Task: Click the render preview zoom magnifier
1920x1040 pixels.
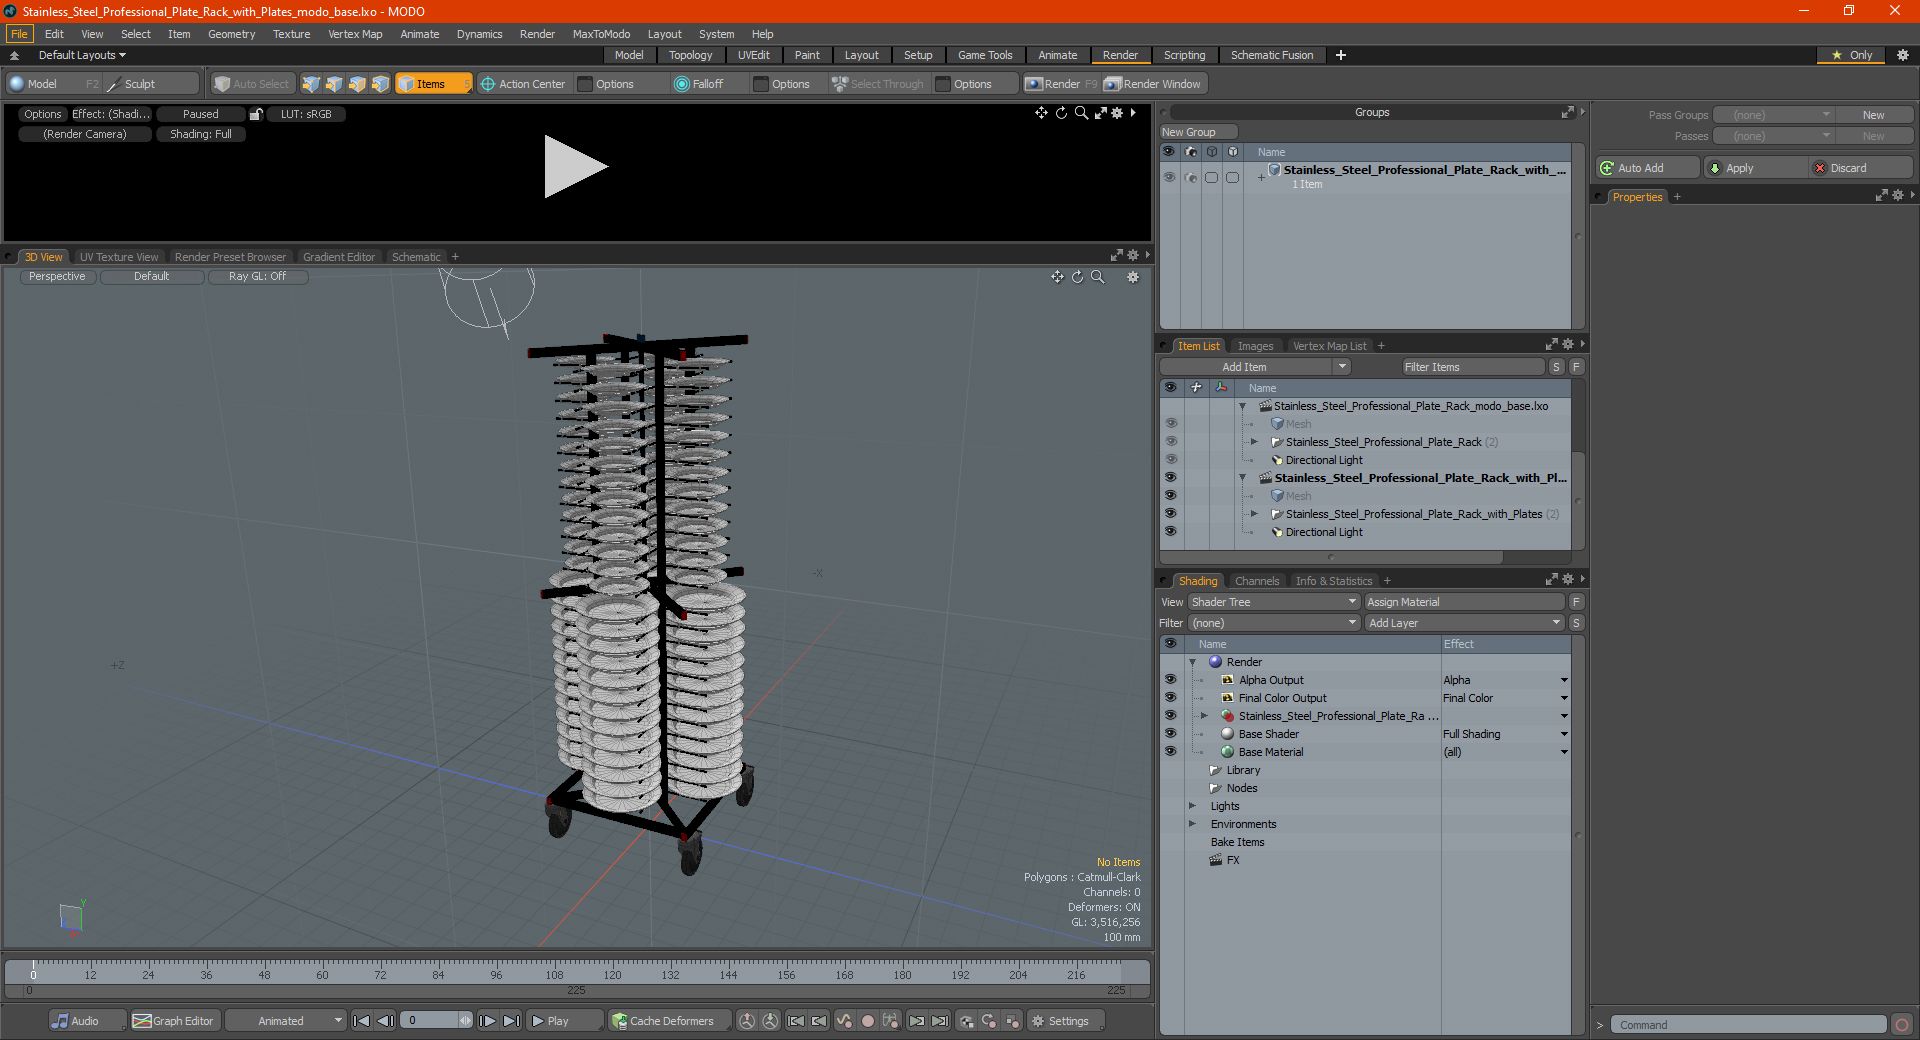Action: 1081,113
